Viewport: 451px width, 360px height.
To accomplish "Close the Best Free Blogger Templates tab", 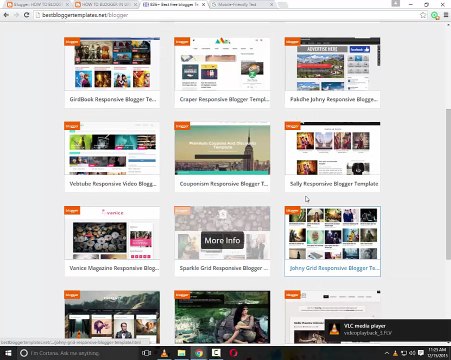I will (203, 5).
